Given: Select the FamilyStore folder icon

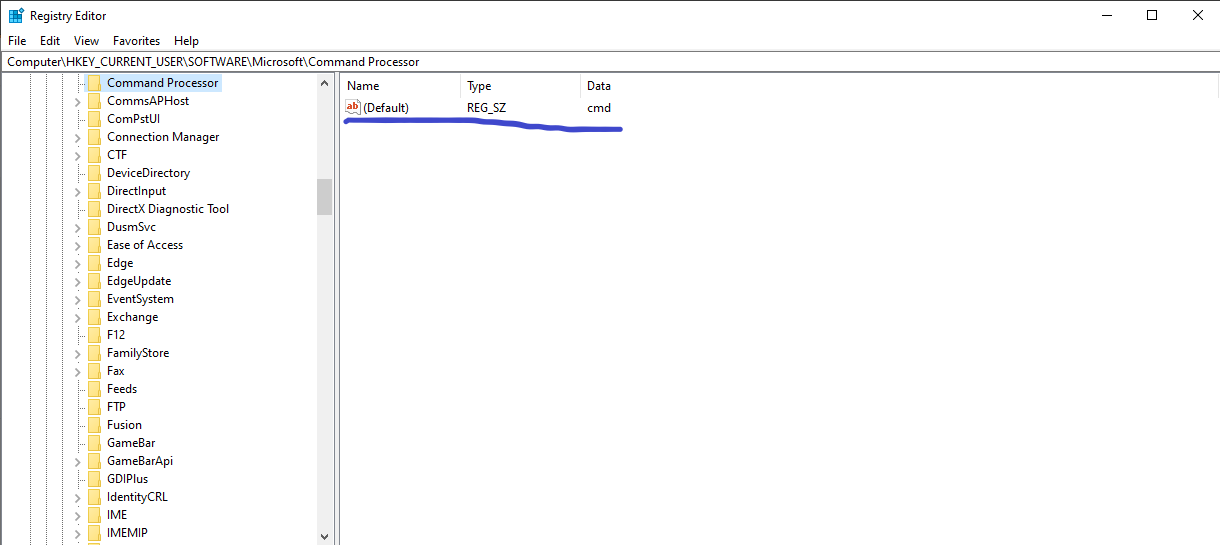Looking at the screenshot, I should [94, 353].
